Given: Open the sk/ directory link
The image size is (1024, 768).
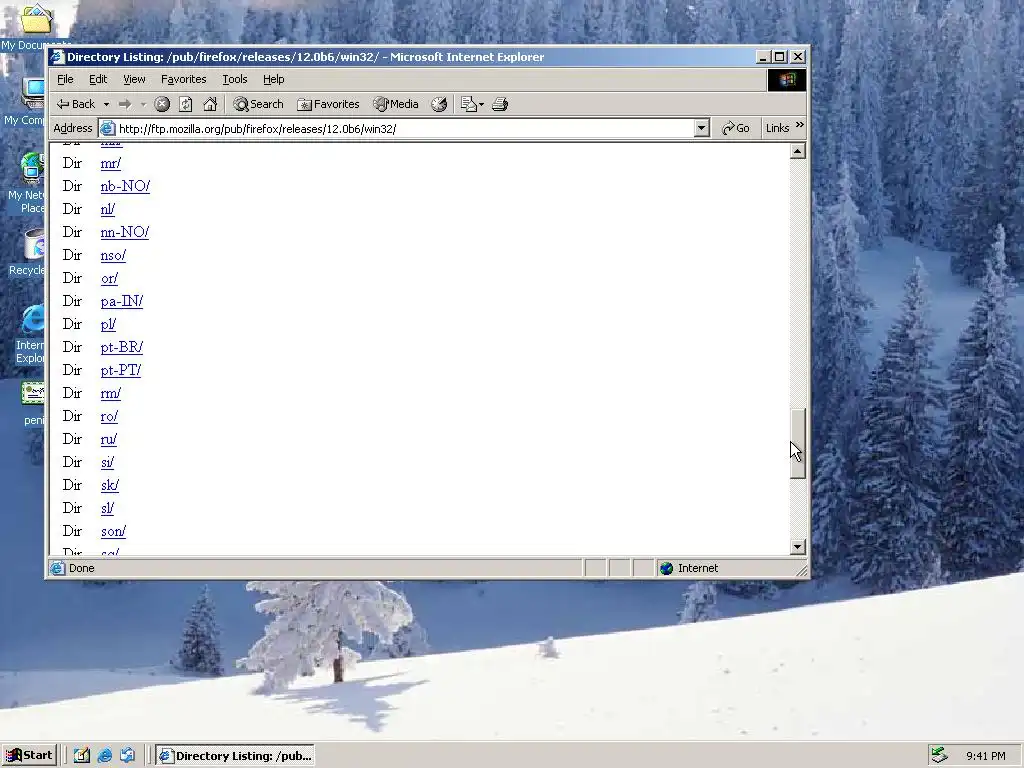Looking at the screenshot, I should pyautogui.click(x=110, y=485).
